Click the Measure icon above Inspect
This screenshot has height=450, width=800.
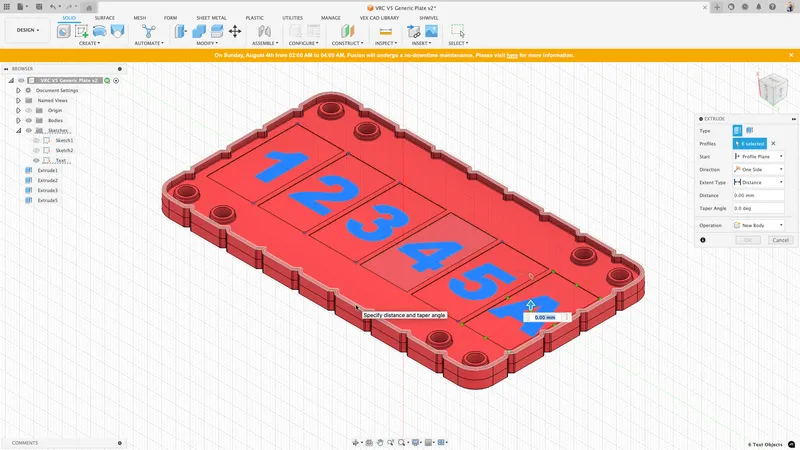pos(385,31)
